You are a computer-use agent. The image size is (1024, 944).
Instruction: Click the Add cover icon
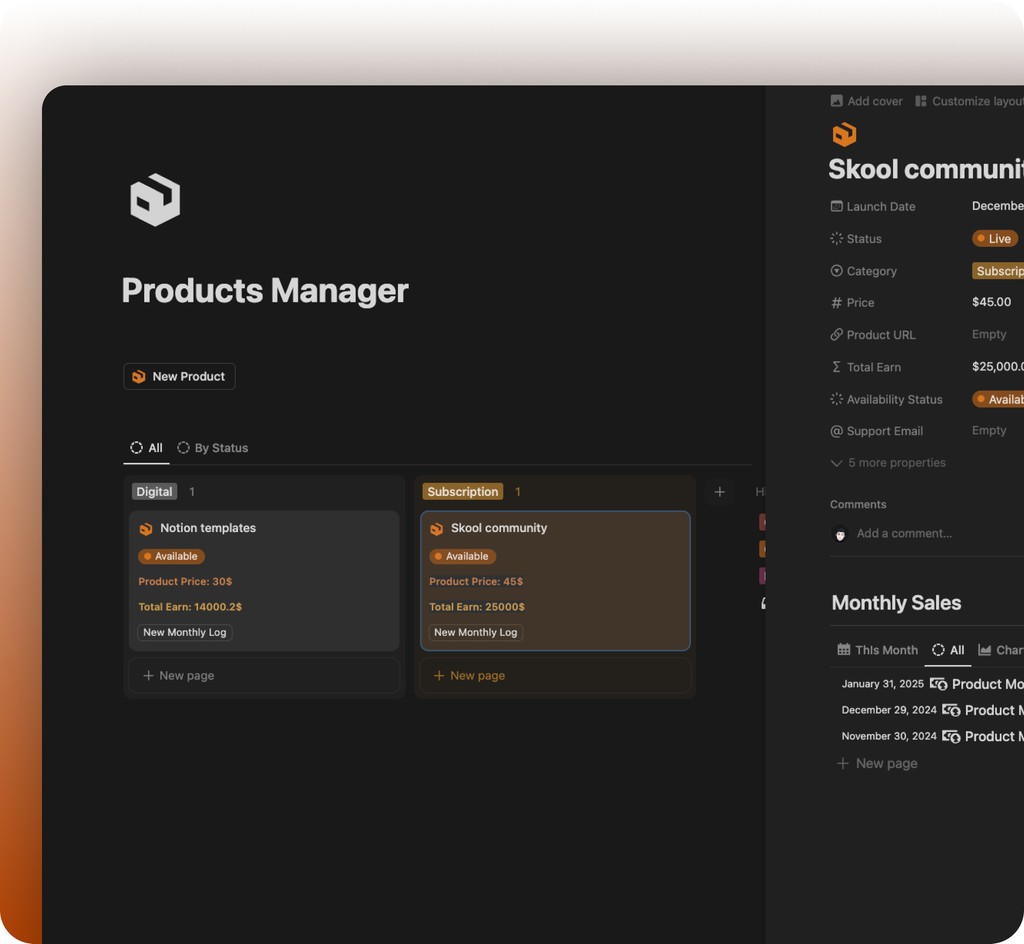pyautogui.click(x=836, y=100)
